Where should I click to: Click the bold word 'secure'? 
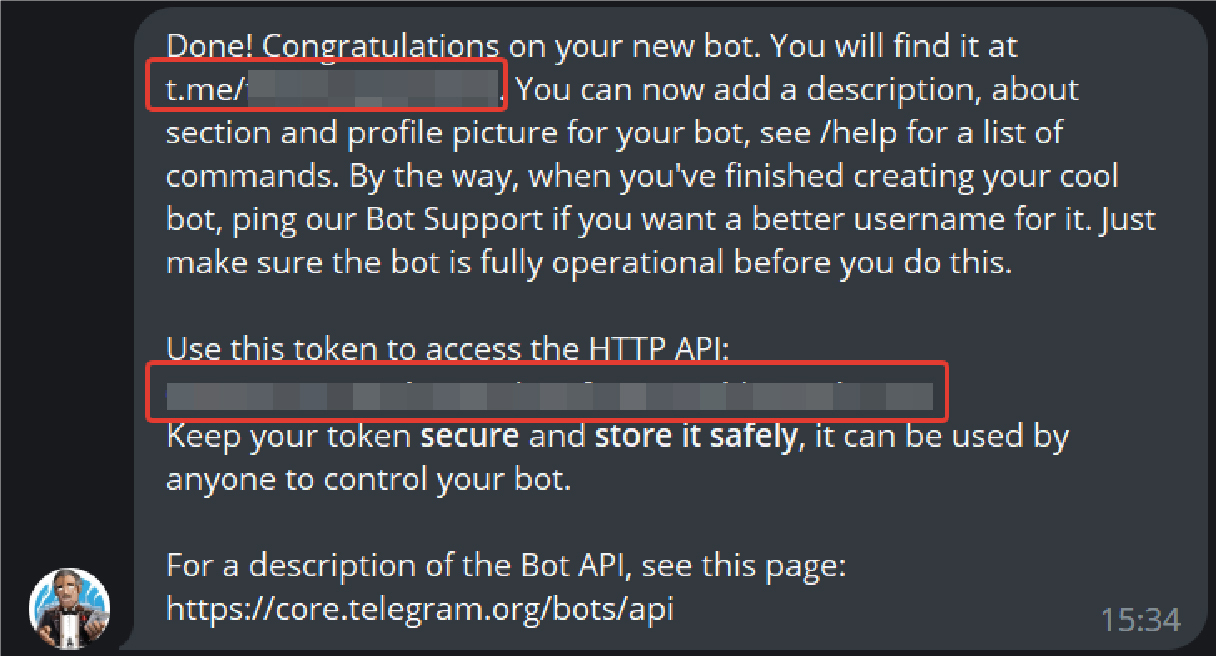[x=470, y=436]
